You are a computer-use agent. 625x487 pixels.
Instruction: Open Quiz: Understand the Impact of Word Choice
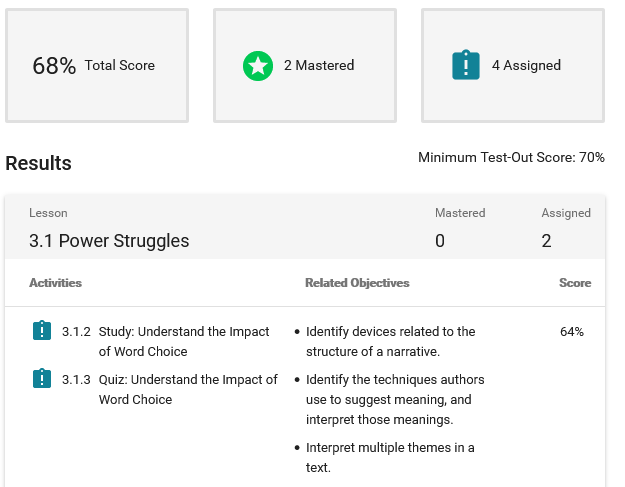(188, 389)
